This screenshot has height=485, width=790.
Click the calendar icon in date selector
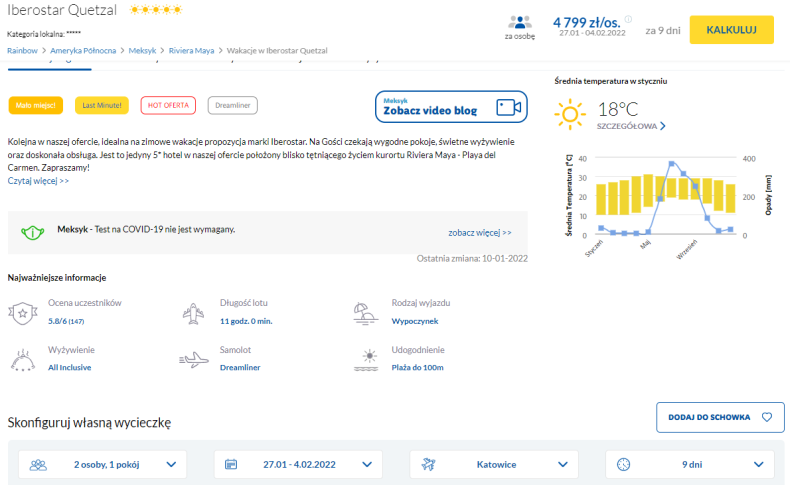[231, 464]
